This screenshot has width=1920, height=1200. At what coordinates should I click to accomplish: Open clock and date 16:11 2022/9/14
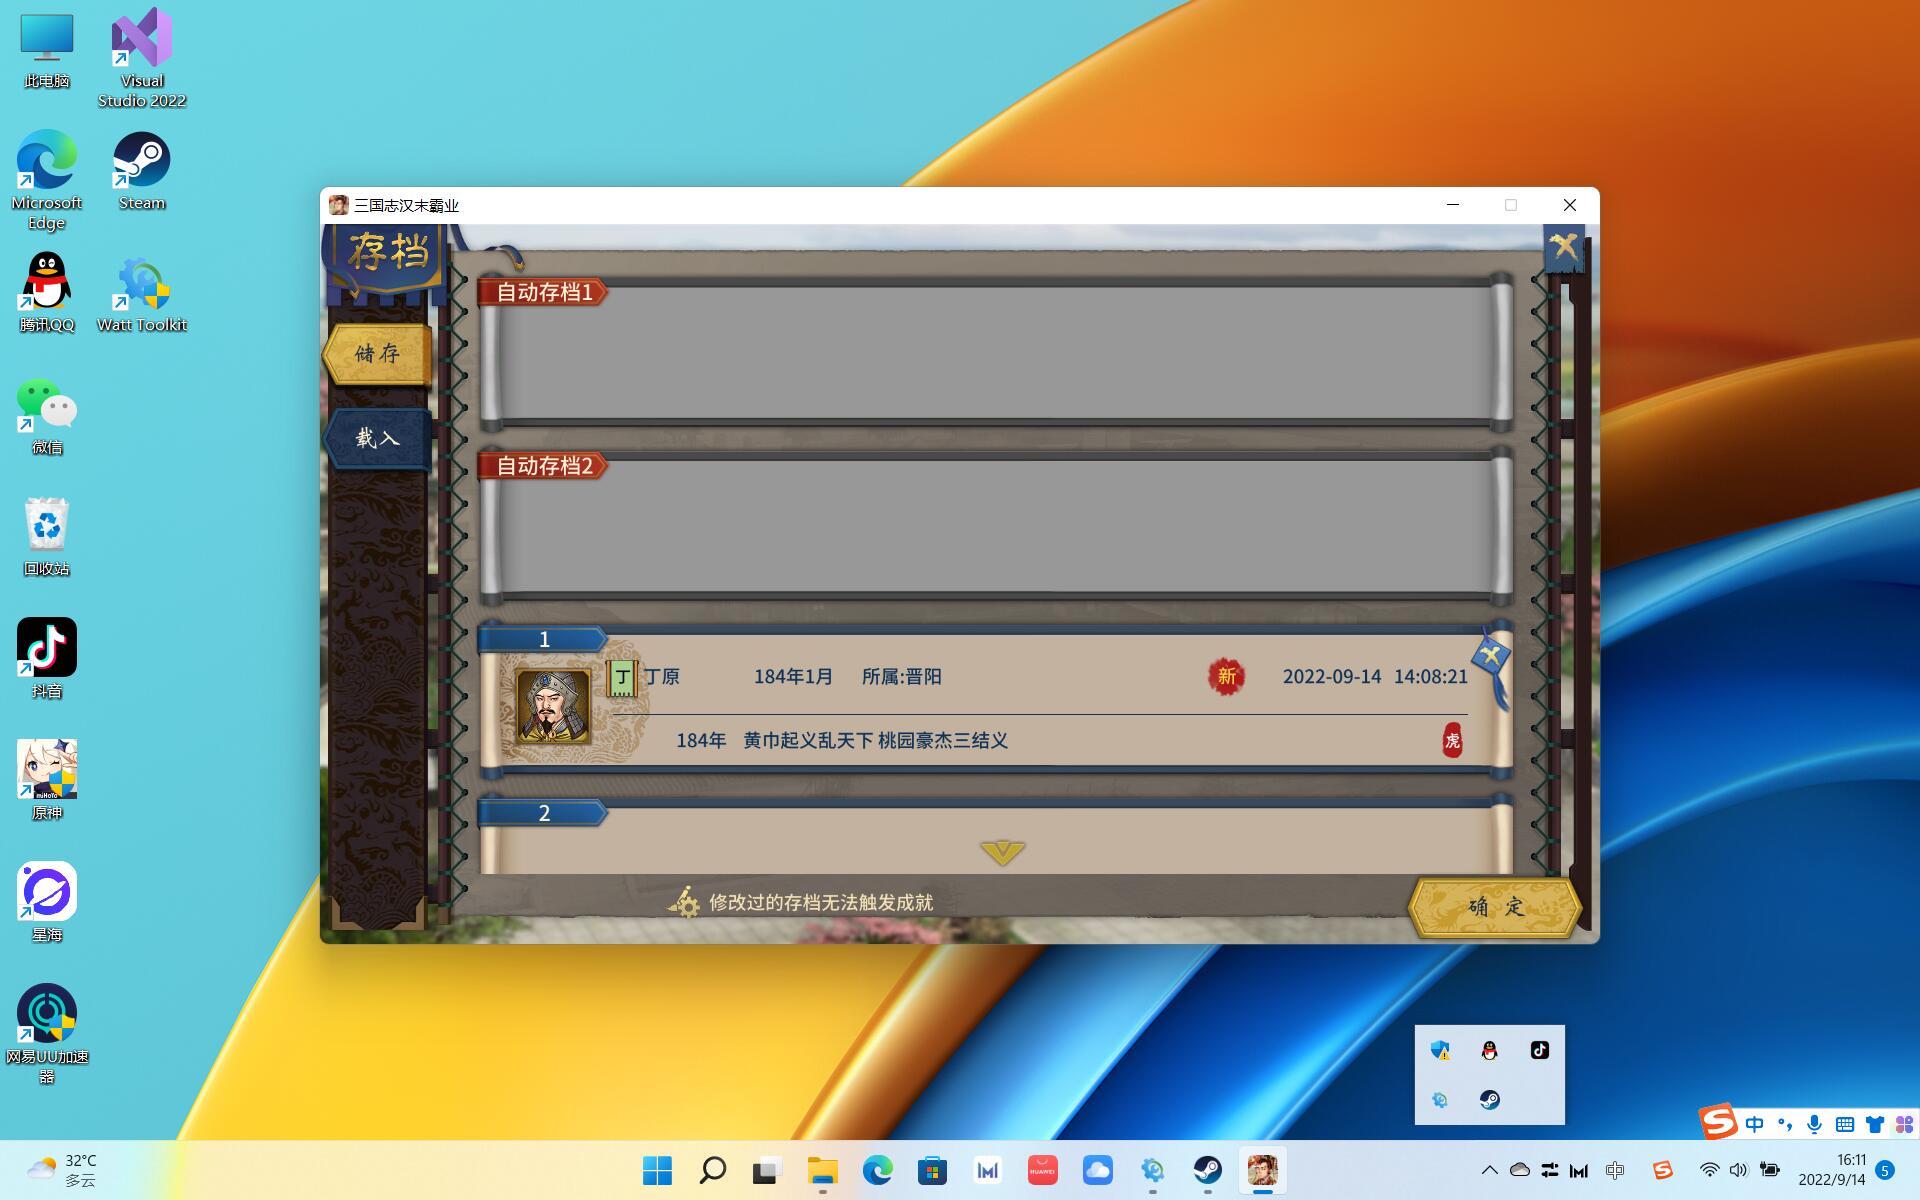pos(1832,1170)
